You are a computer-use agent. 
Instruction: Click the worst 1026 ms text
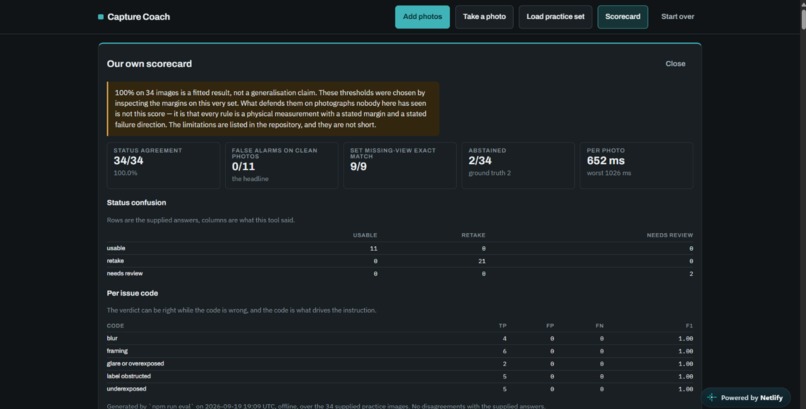(x=609, y=173)
